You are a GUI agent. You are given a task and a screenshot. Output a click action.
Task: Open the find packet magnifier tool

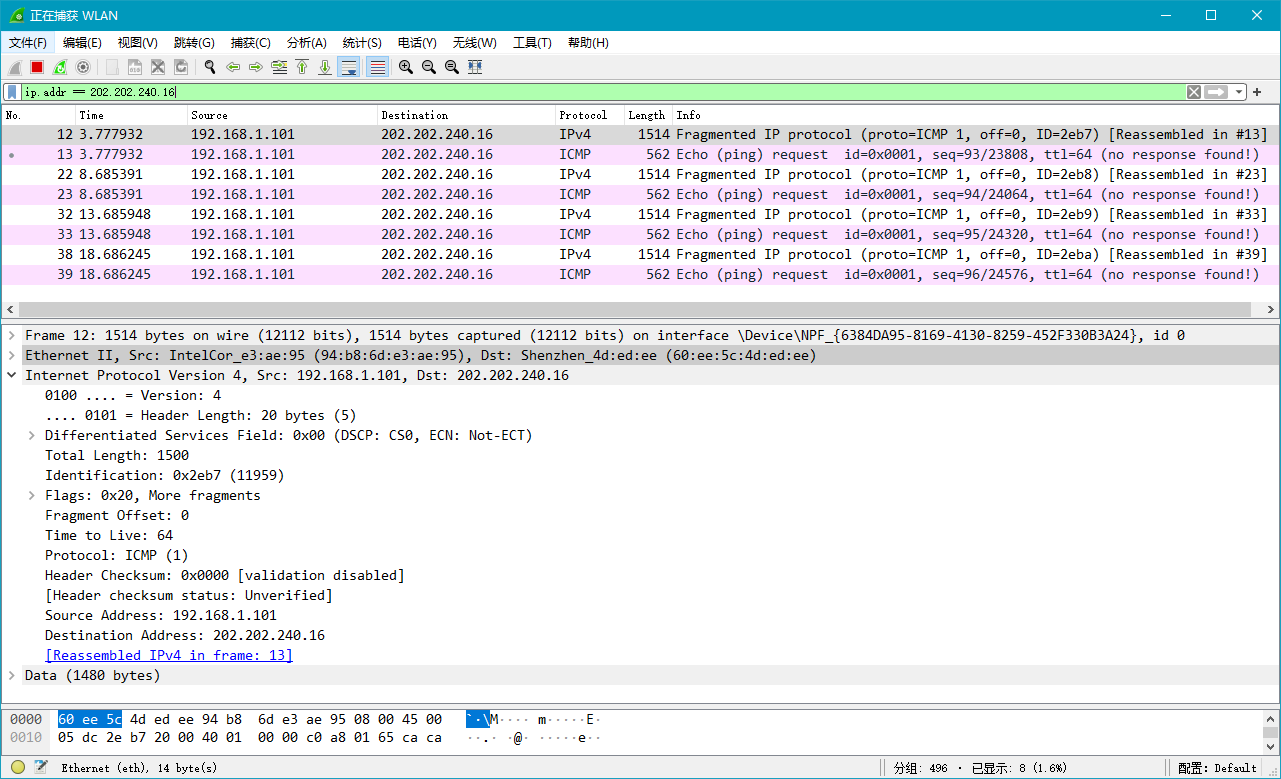point(210,67)
